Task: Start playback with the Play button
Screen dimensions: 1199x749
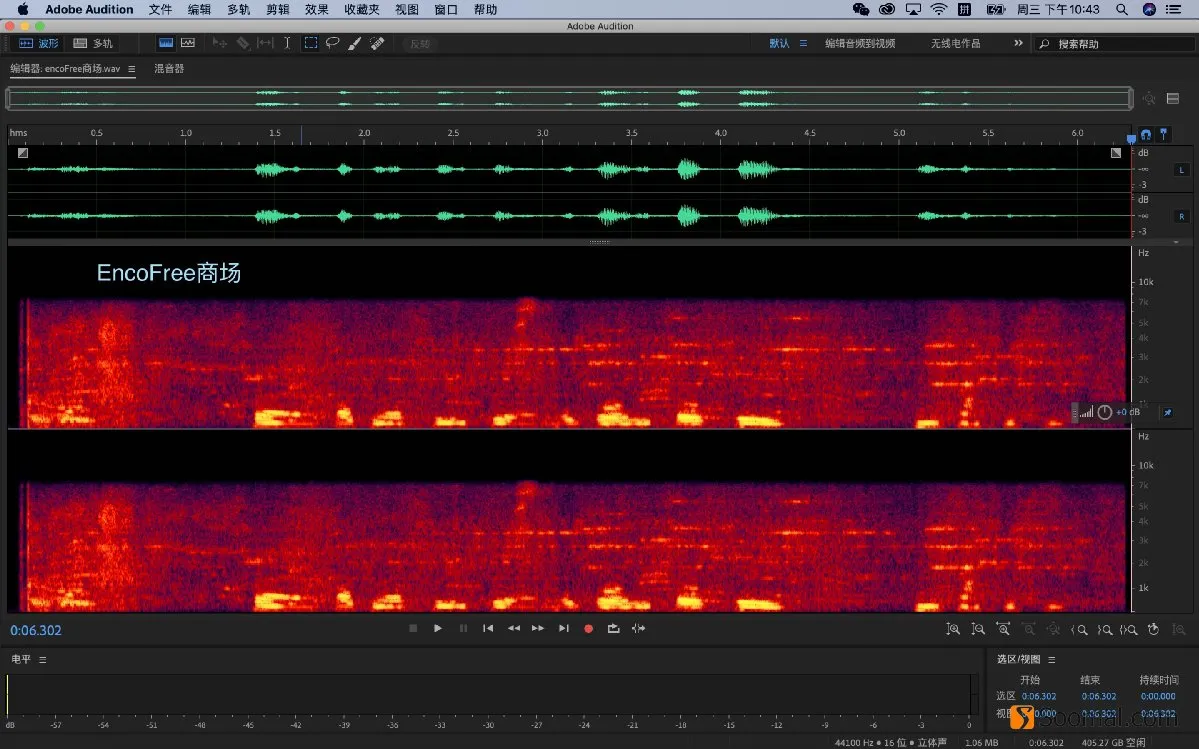Action: coord(437,628)
